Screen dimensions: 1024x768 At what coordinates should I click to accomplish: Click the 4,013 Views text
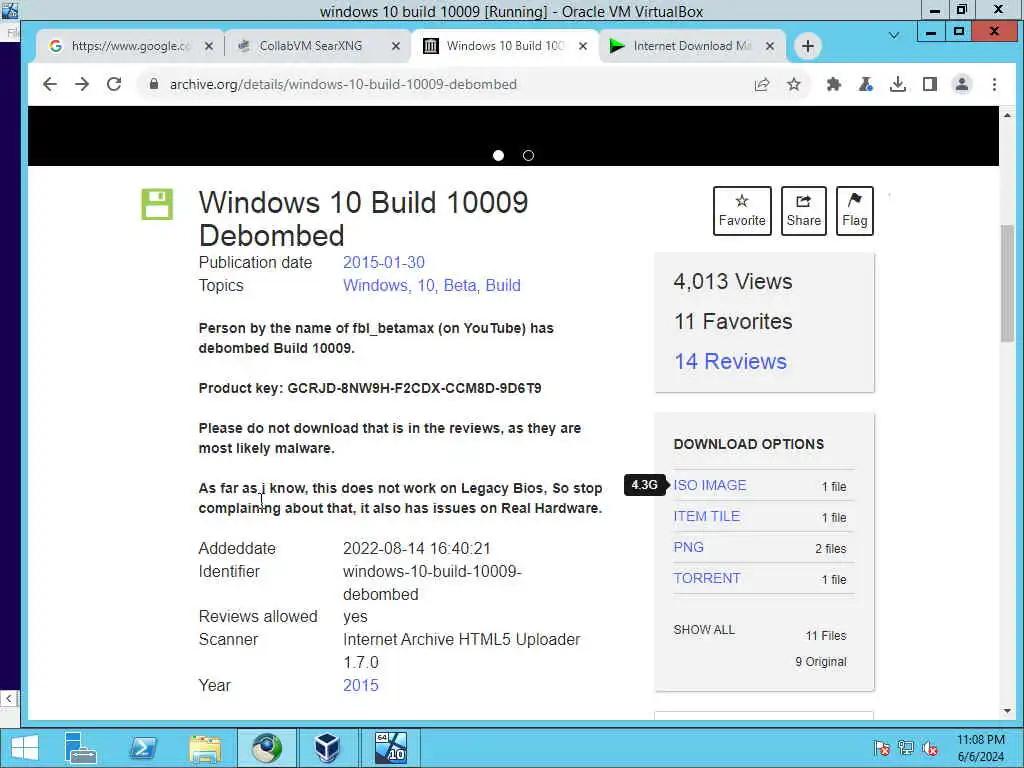[733, 281]
